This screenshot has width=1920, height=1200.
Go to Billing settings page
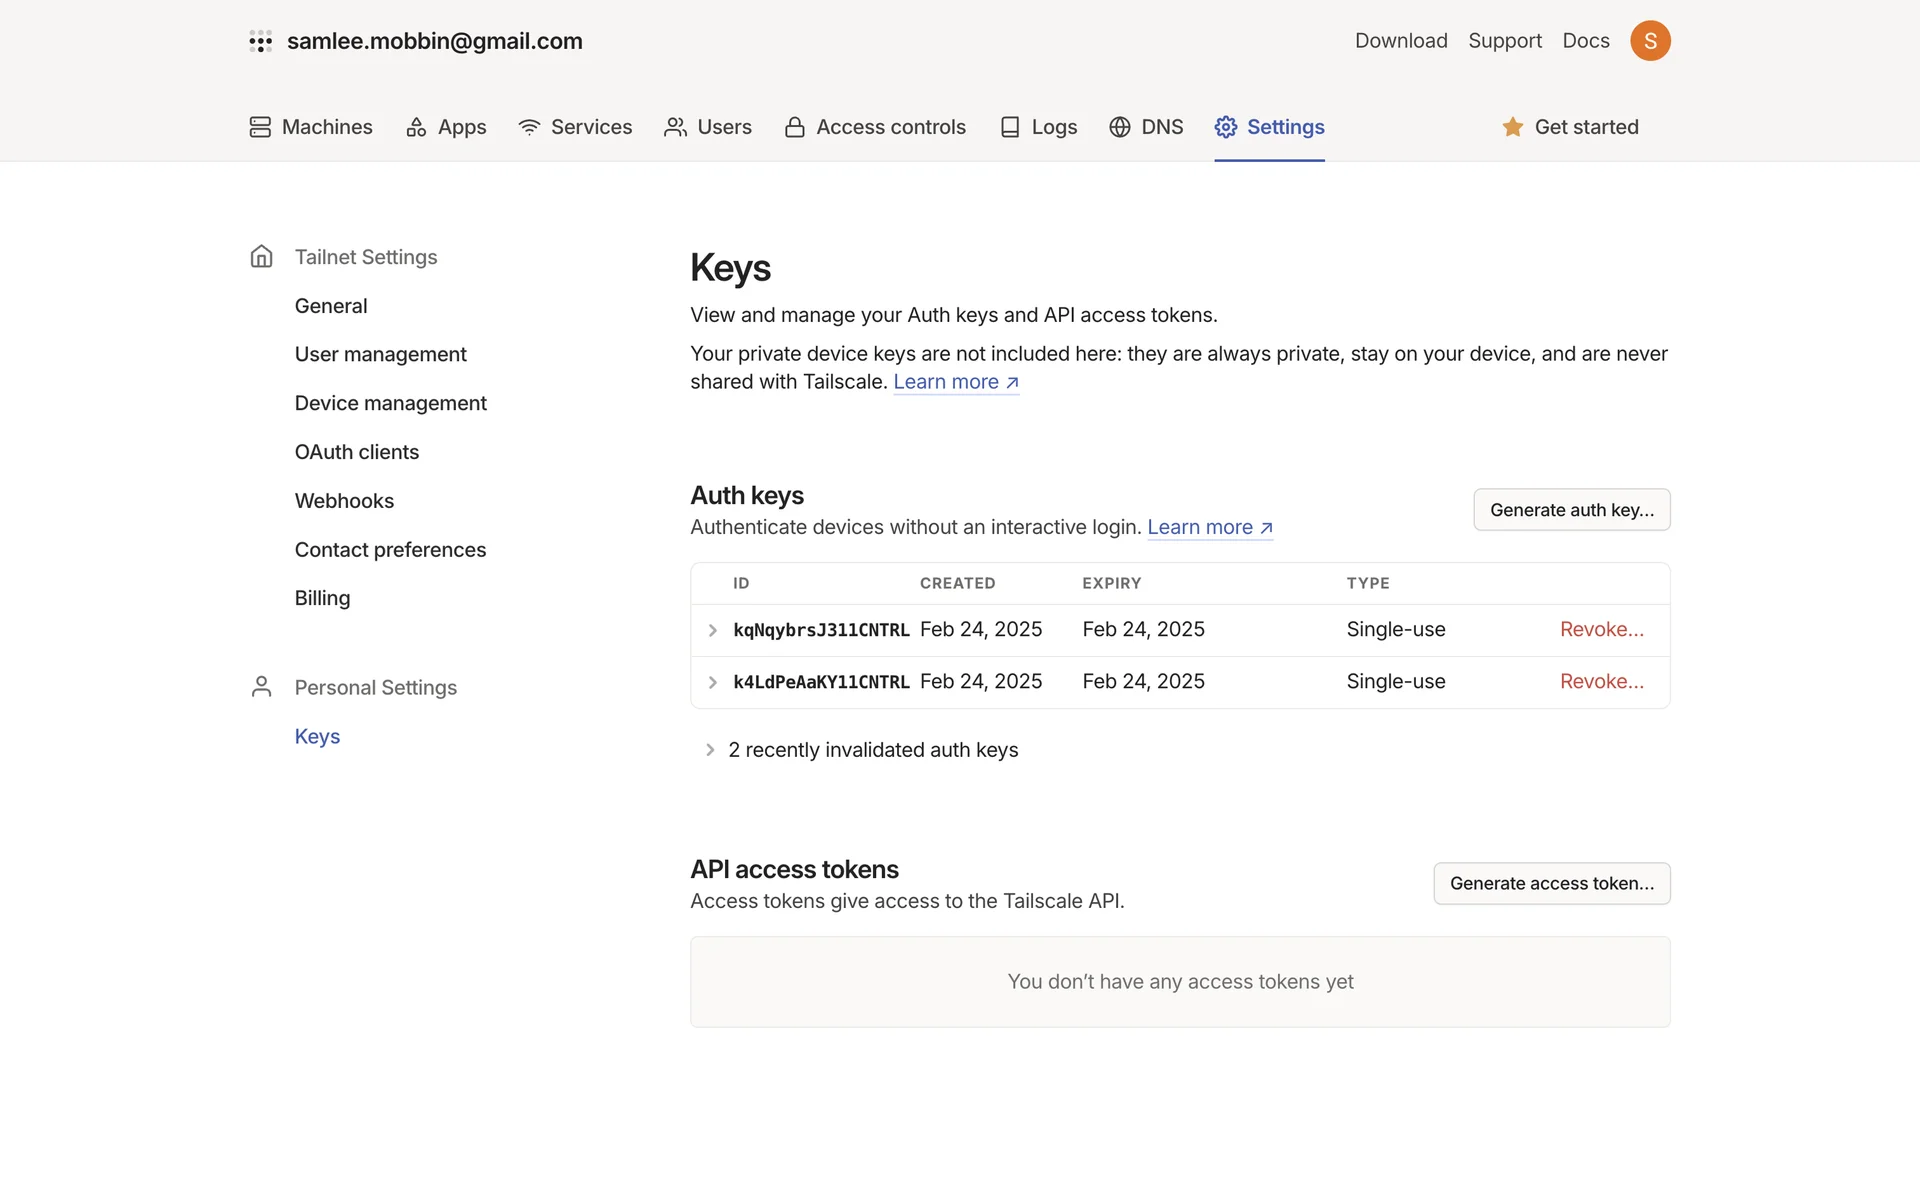[322, 598]
